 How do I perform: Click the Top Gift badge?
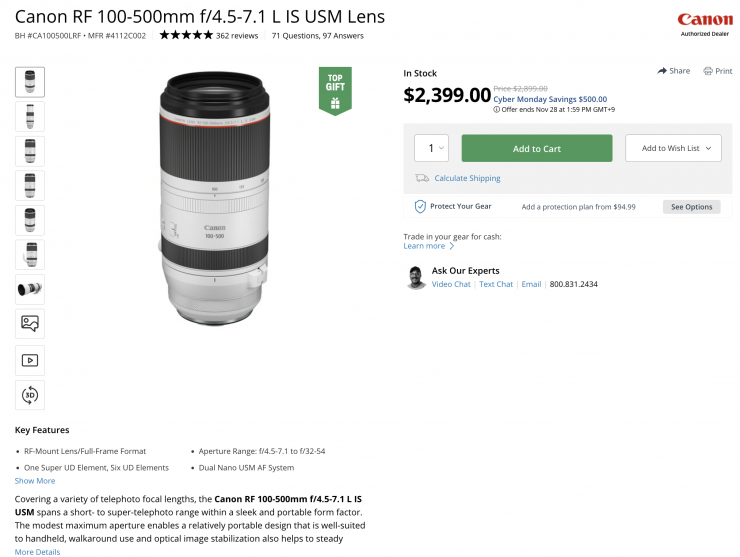click(x=335, y=90)
